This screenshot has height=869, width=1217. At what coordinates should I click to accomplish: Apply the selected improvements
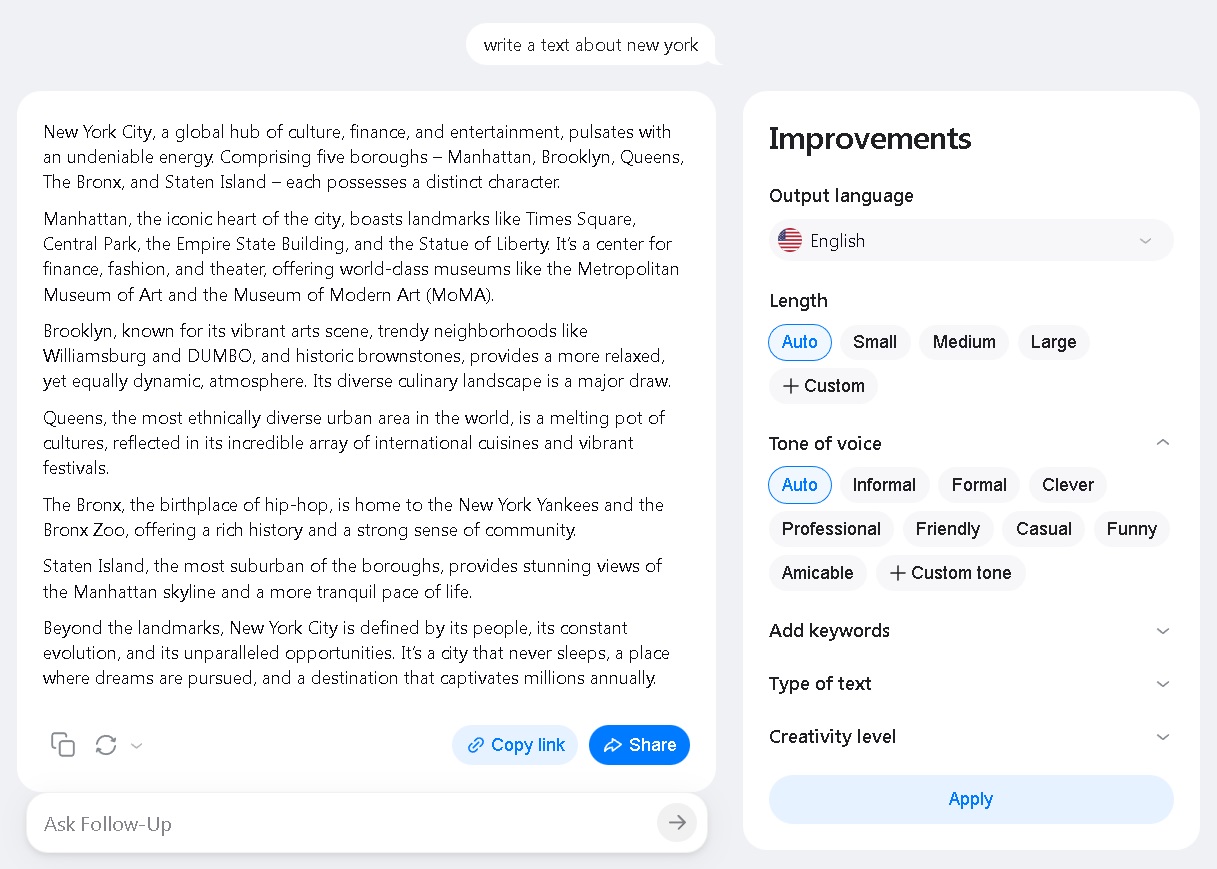pyautogui.click(x=971, y=799)
